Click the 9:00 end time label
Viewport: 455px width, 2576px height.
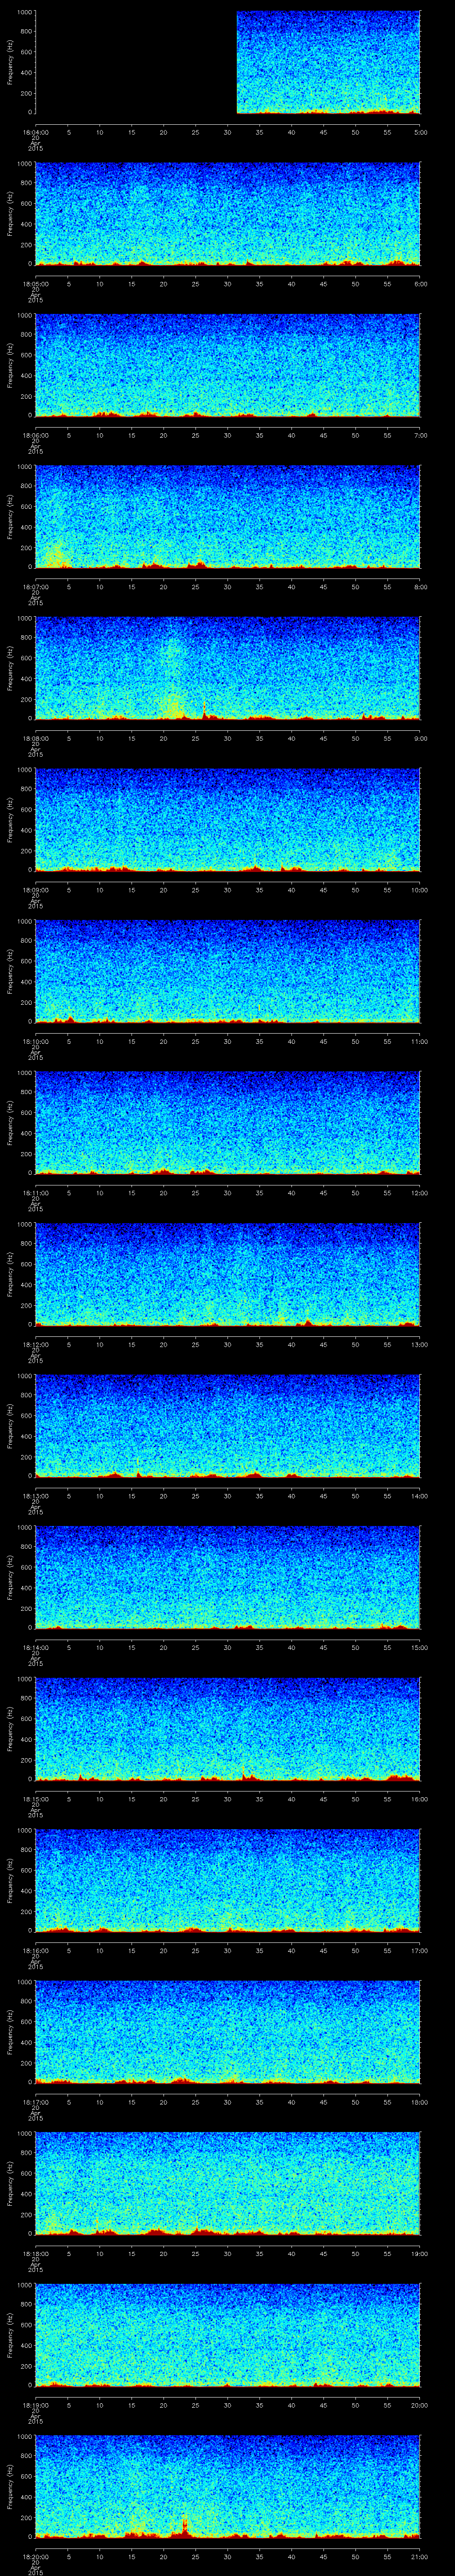tap(420, 738)
